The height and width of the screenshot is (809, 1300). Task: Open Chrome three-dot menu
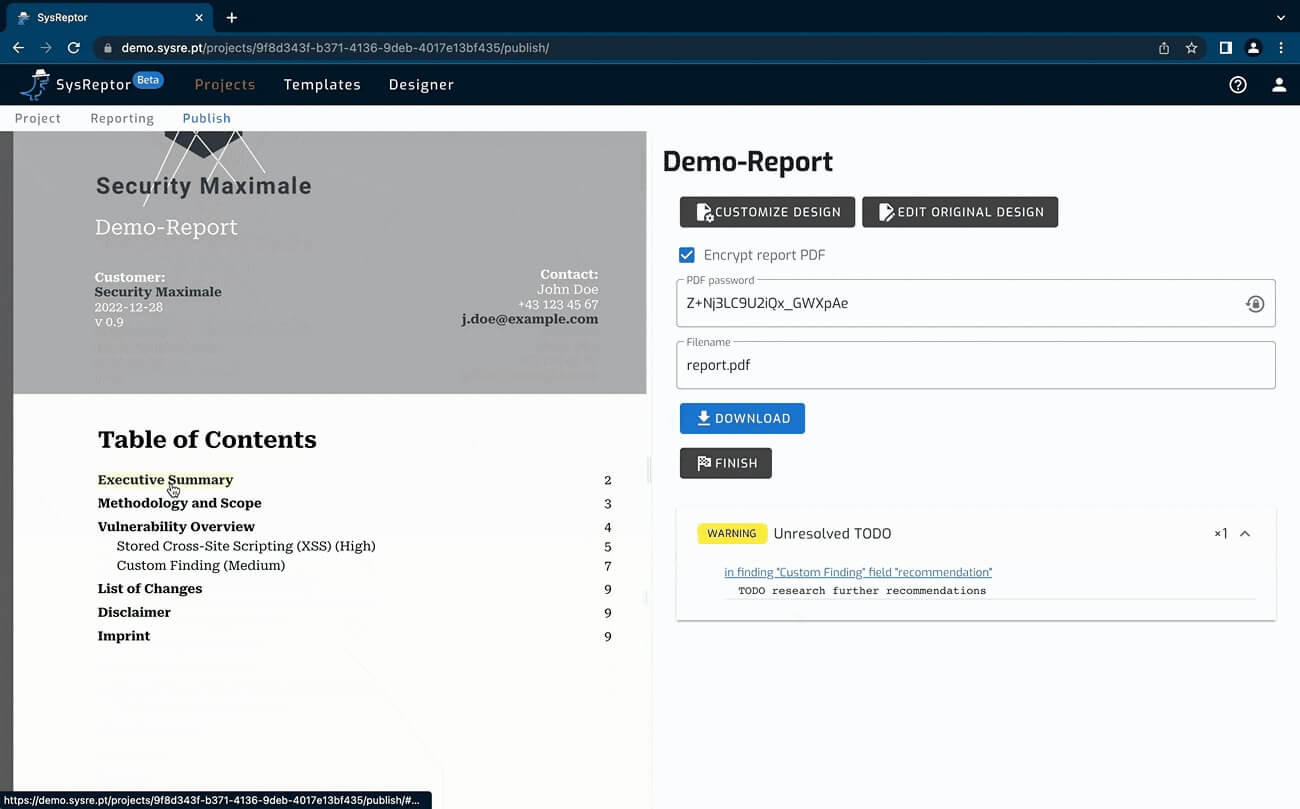1281,47
